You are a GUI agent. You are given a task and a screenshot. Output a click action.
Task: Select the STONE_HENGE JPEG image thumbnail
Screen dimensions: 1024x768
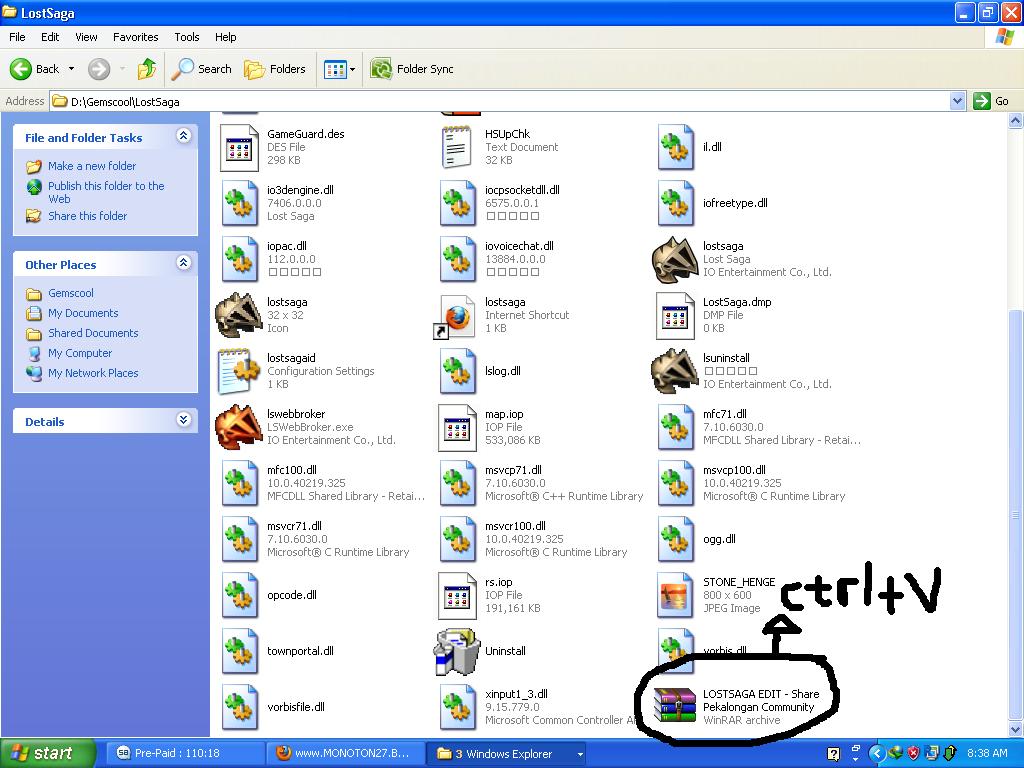[x=675, y=596]
